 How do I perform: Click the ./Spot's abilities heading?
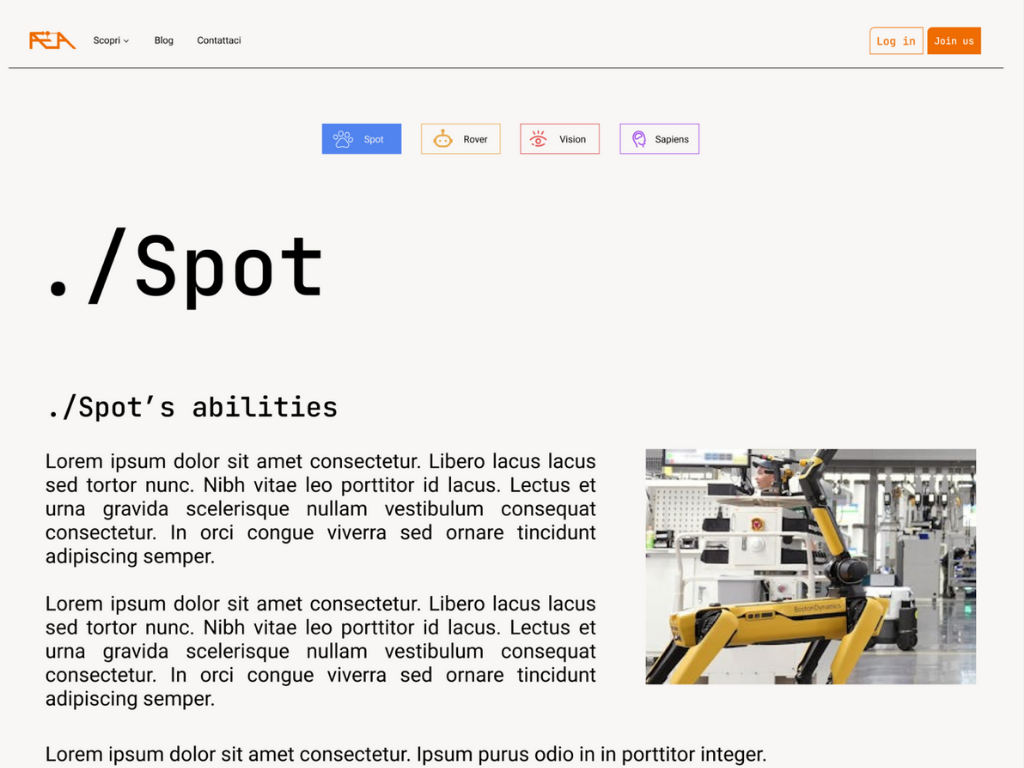coord(192,407)
